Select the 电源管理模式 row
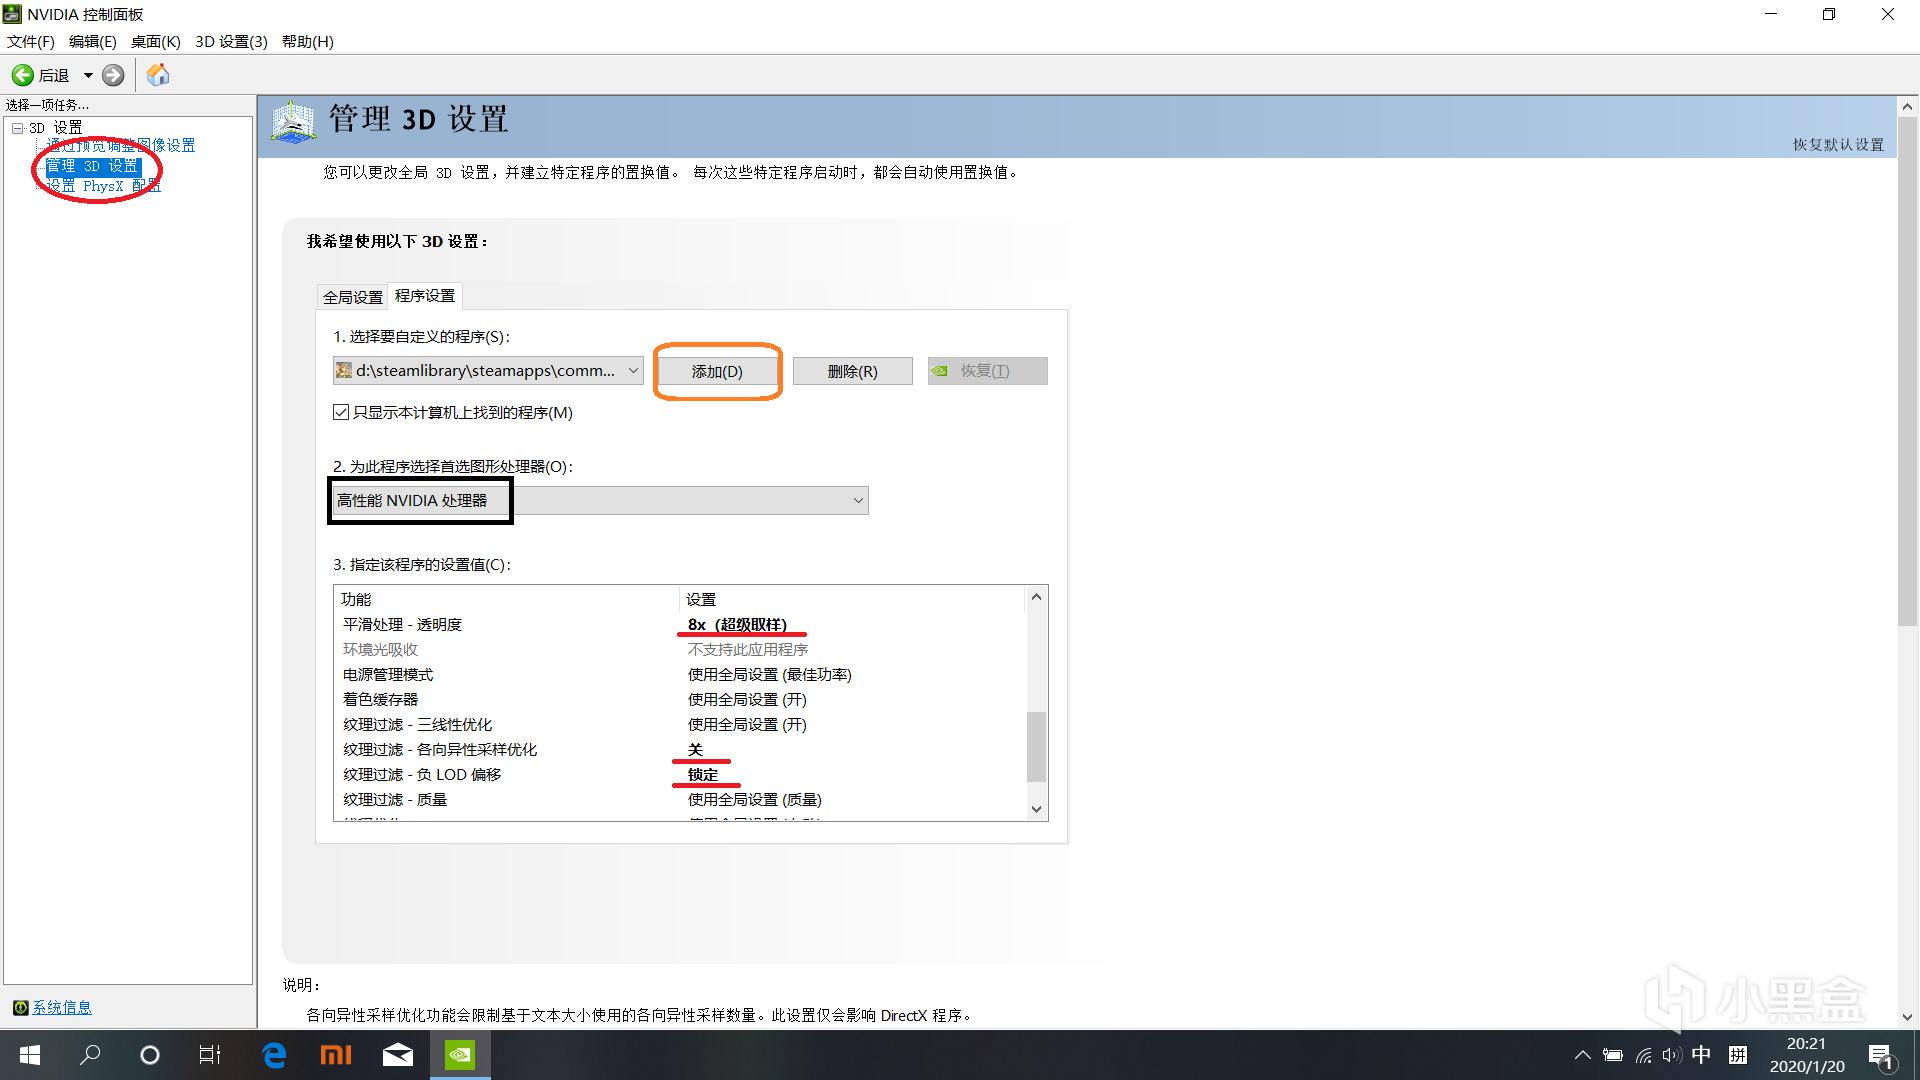The height and width of the screenshot is (1080, 1920). [680, 674]
